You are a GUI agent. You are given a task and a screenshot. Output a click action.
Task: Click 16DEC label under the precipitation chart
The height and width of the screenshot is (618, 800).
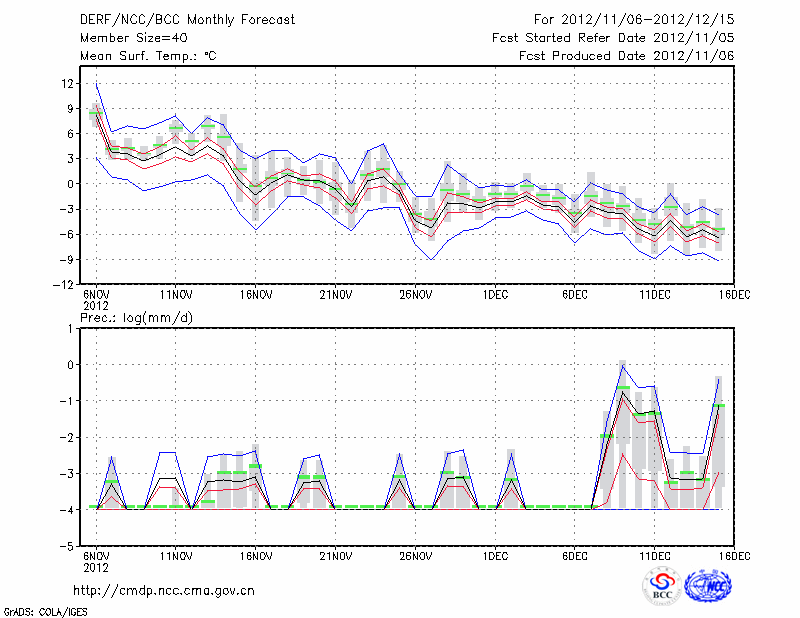734,556
